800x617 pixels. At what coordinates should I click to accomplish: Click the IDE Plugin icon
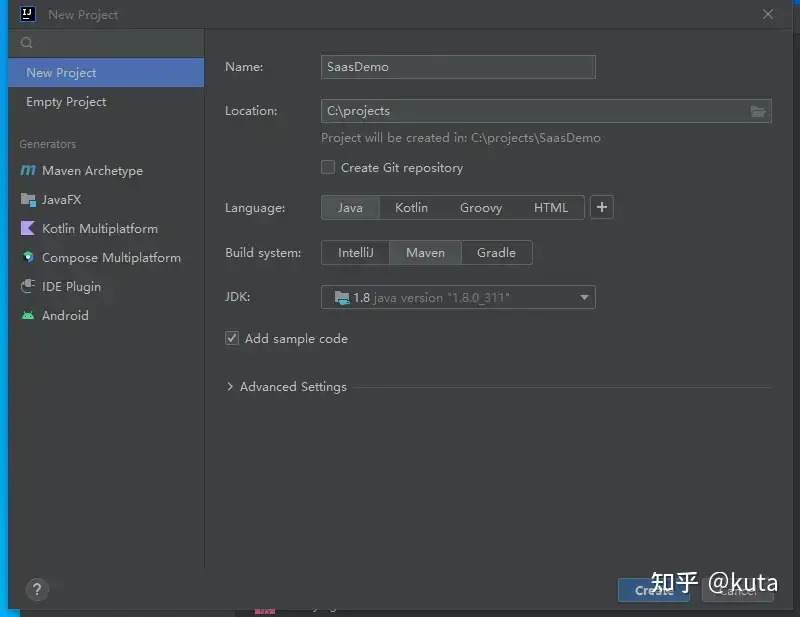28,286
